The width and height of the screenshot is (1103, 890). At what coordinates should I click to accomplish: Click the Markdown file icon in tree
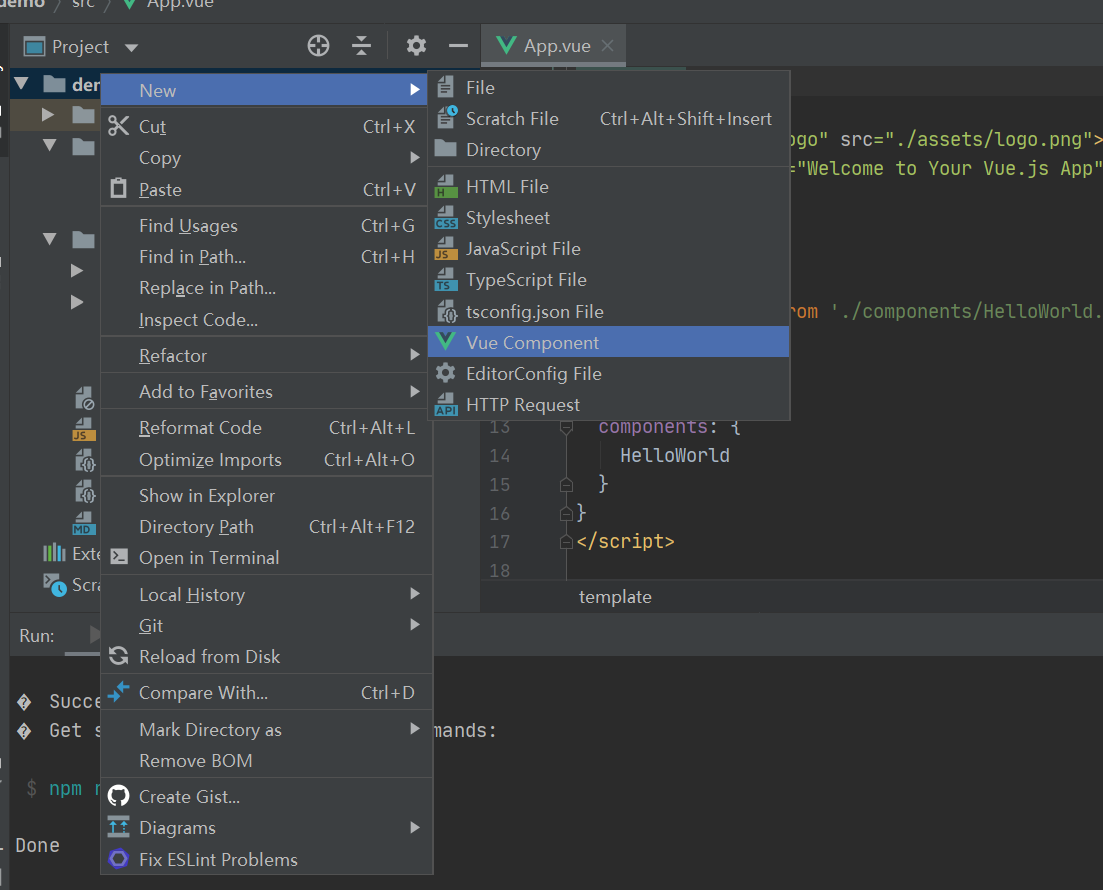84,523
